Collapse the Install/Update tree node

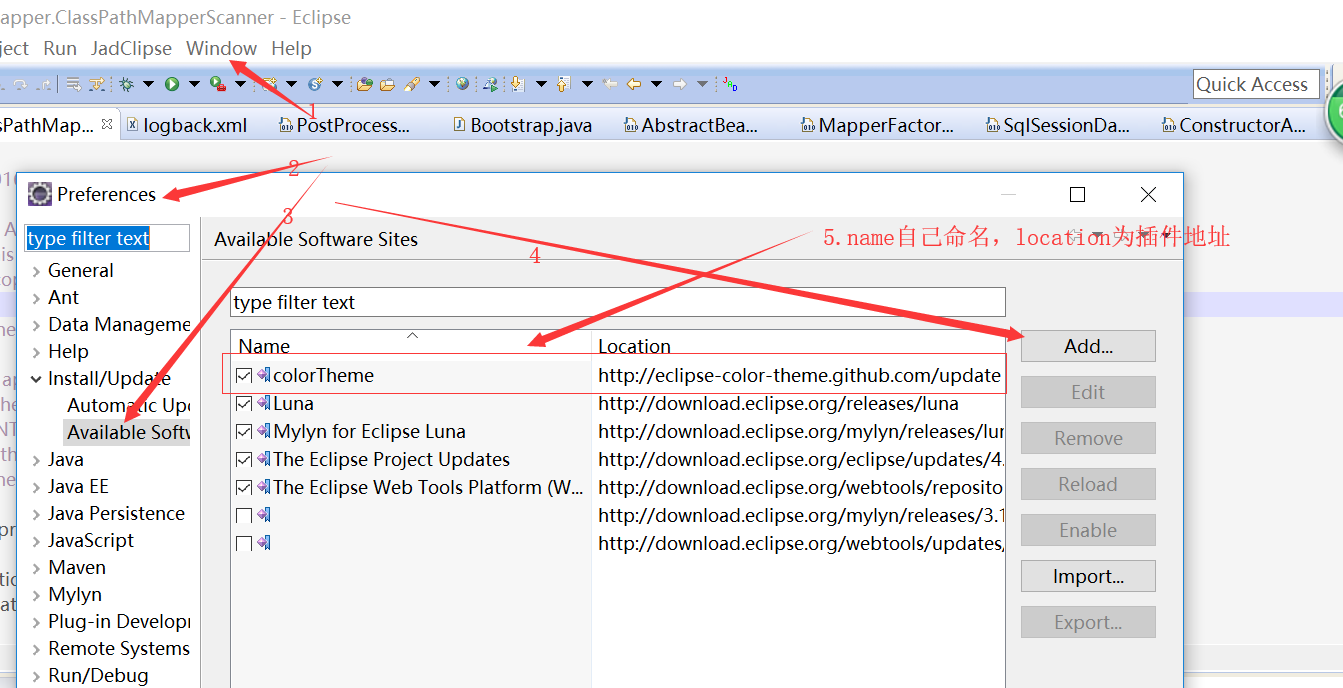[x=37, y=379]
